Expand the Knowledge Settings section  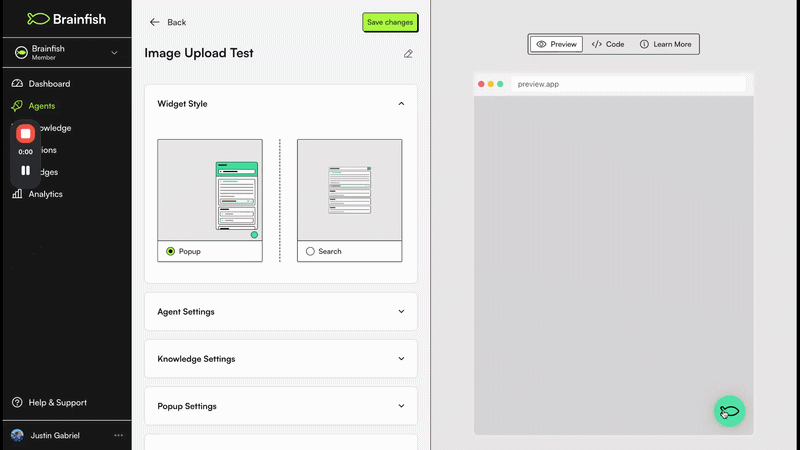[x=281, y=359]
